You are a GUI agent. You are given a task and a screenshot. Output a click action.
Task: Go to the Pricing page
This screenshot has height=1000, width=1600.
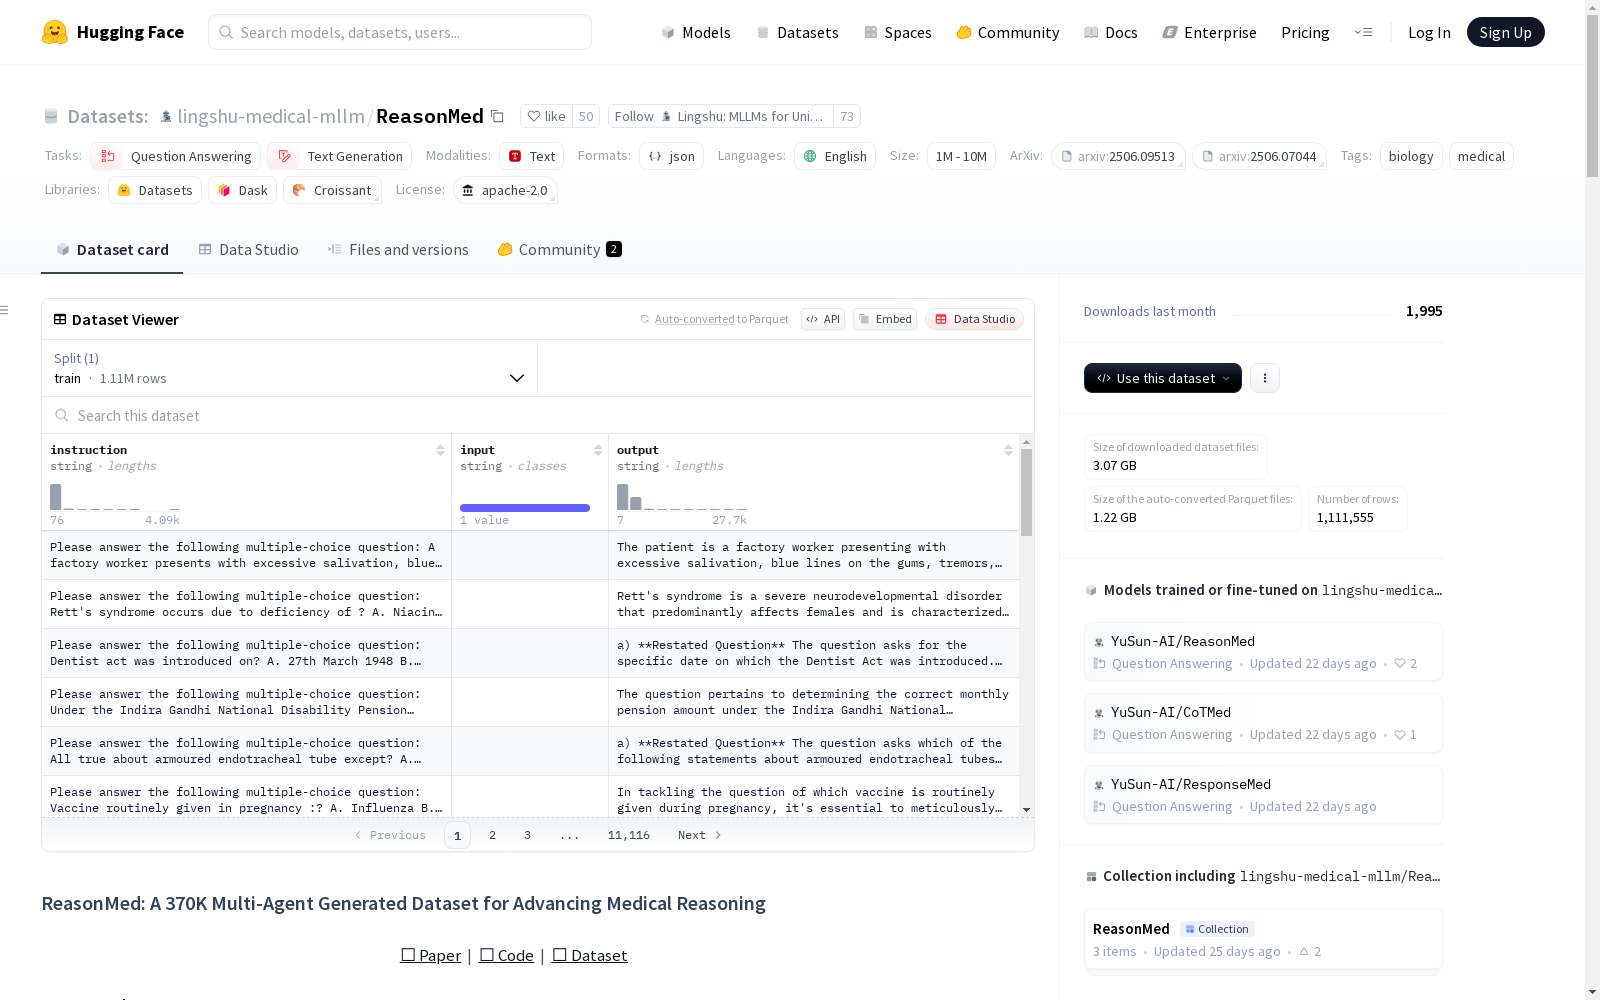[x=1305, y=32]
